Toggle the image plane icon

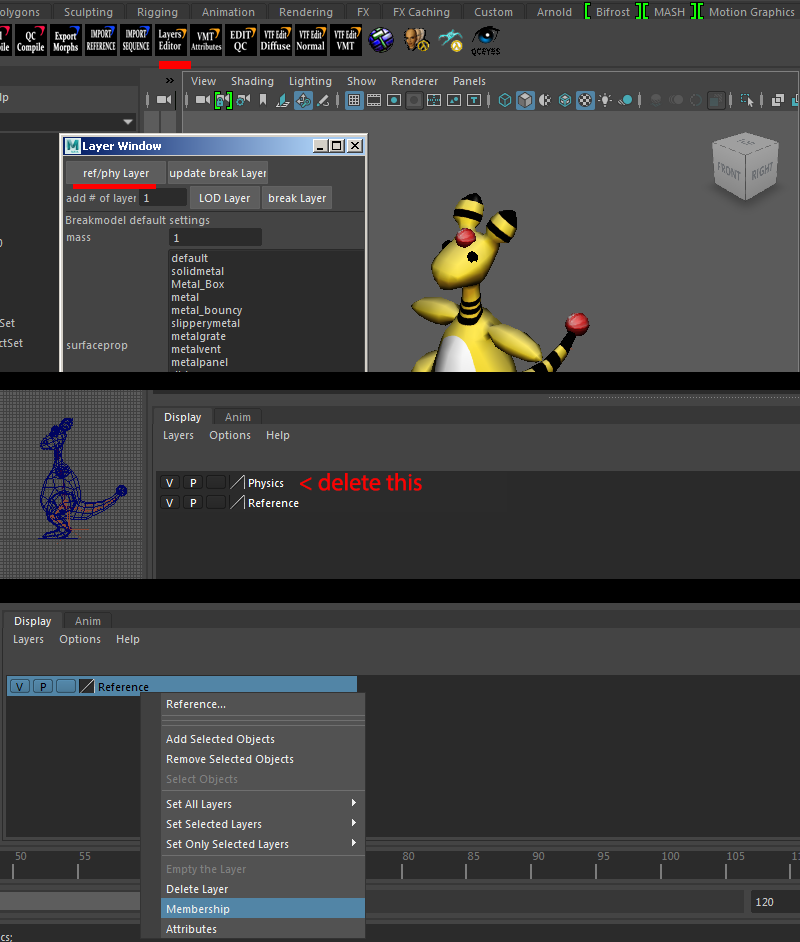283,100
